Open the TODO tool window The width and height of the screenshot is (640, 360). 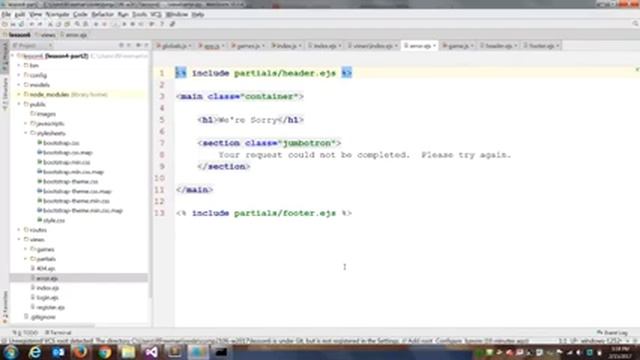(25, 333)
